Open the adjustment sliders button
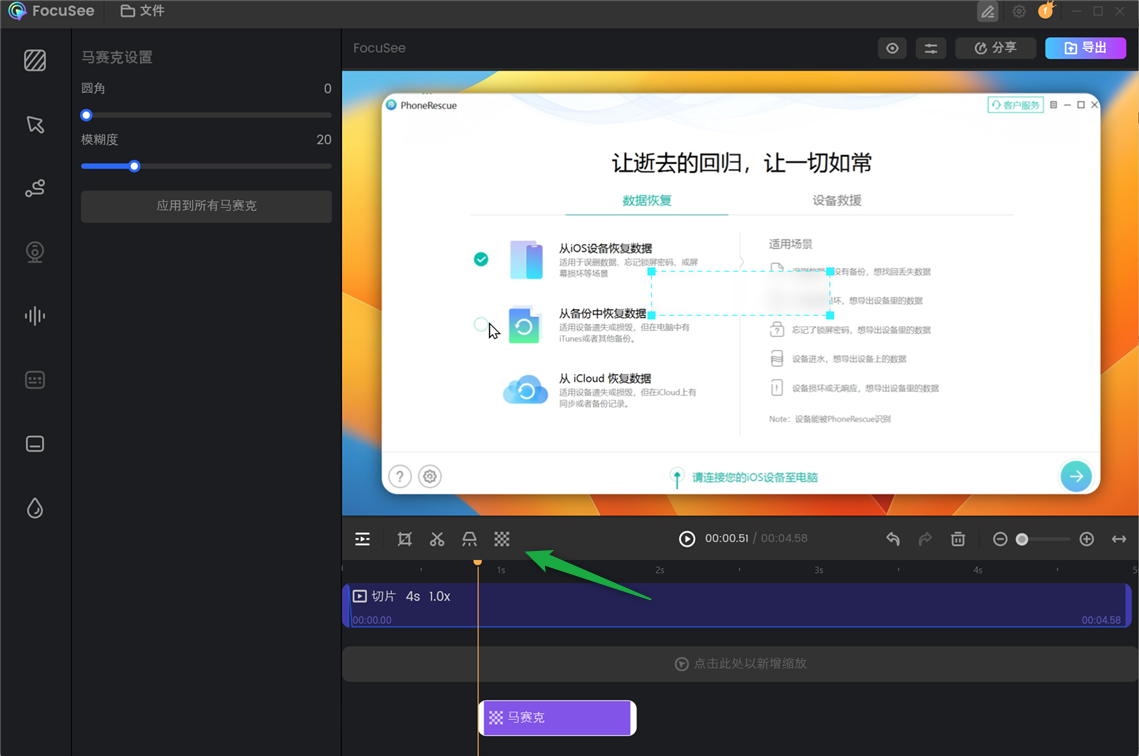This screenshot has height=756, width=1139. pyautogui.click(x=931, y=49)
